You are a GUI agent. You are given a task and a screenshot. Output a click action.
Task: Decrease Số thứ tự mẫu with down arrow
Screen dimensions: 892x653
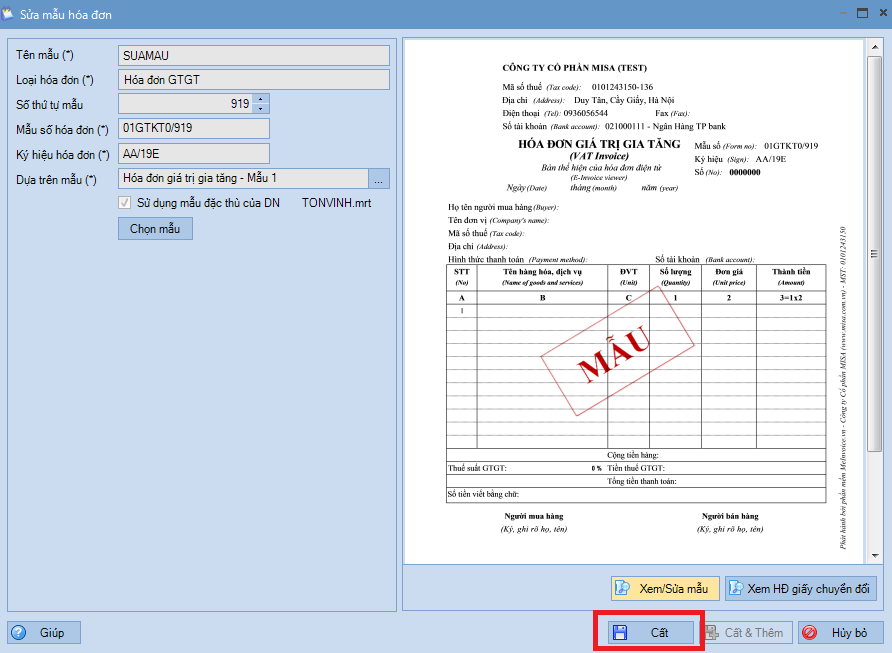pyautogui.click(x=261, y=109)
